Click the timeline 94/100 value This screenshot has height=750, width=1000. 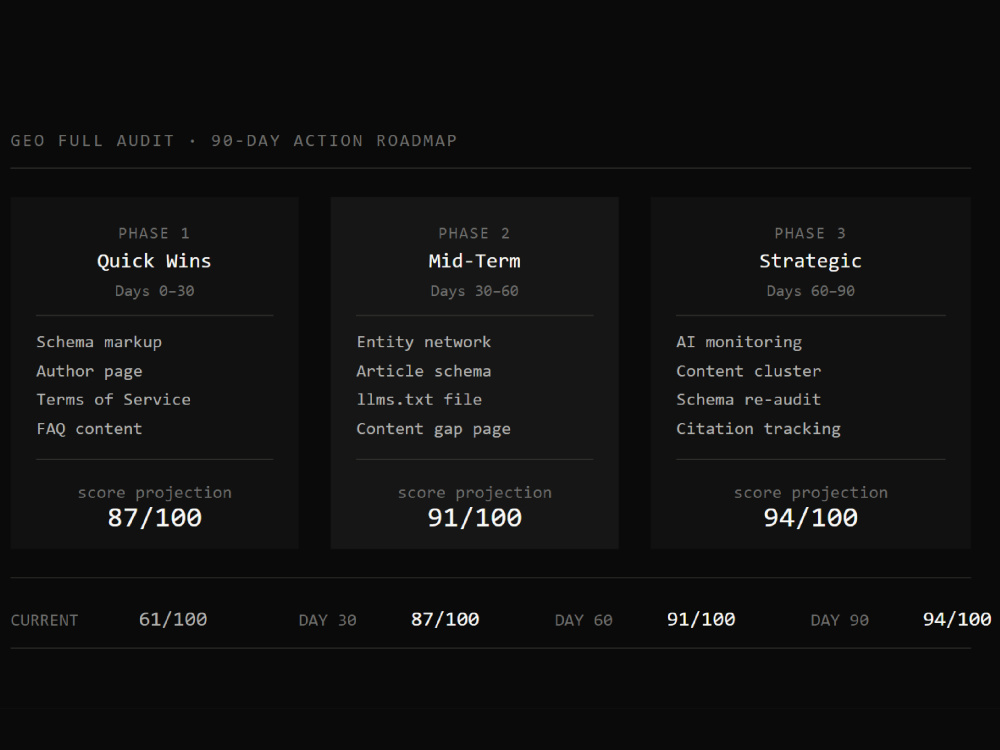[x=957, y=619]
